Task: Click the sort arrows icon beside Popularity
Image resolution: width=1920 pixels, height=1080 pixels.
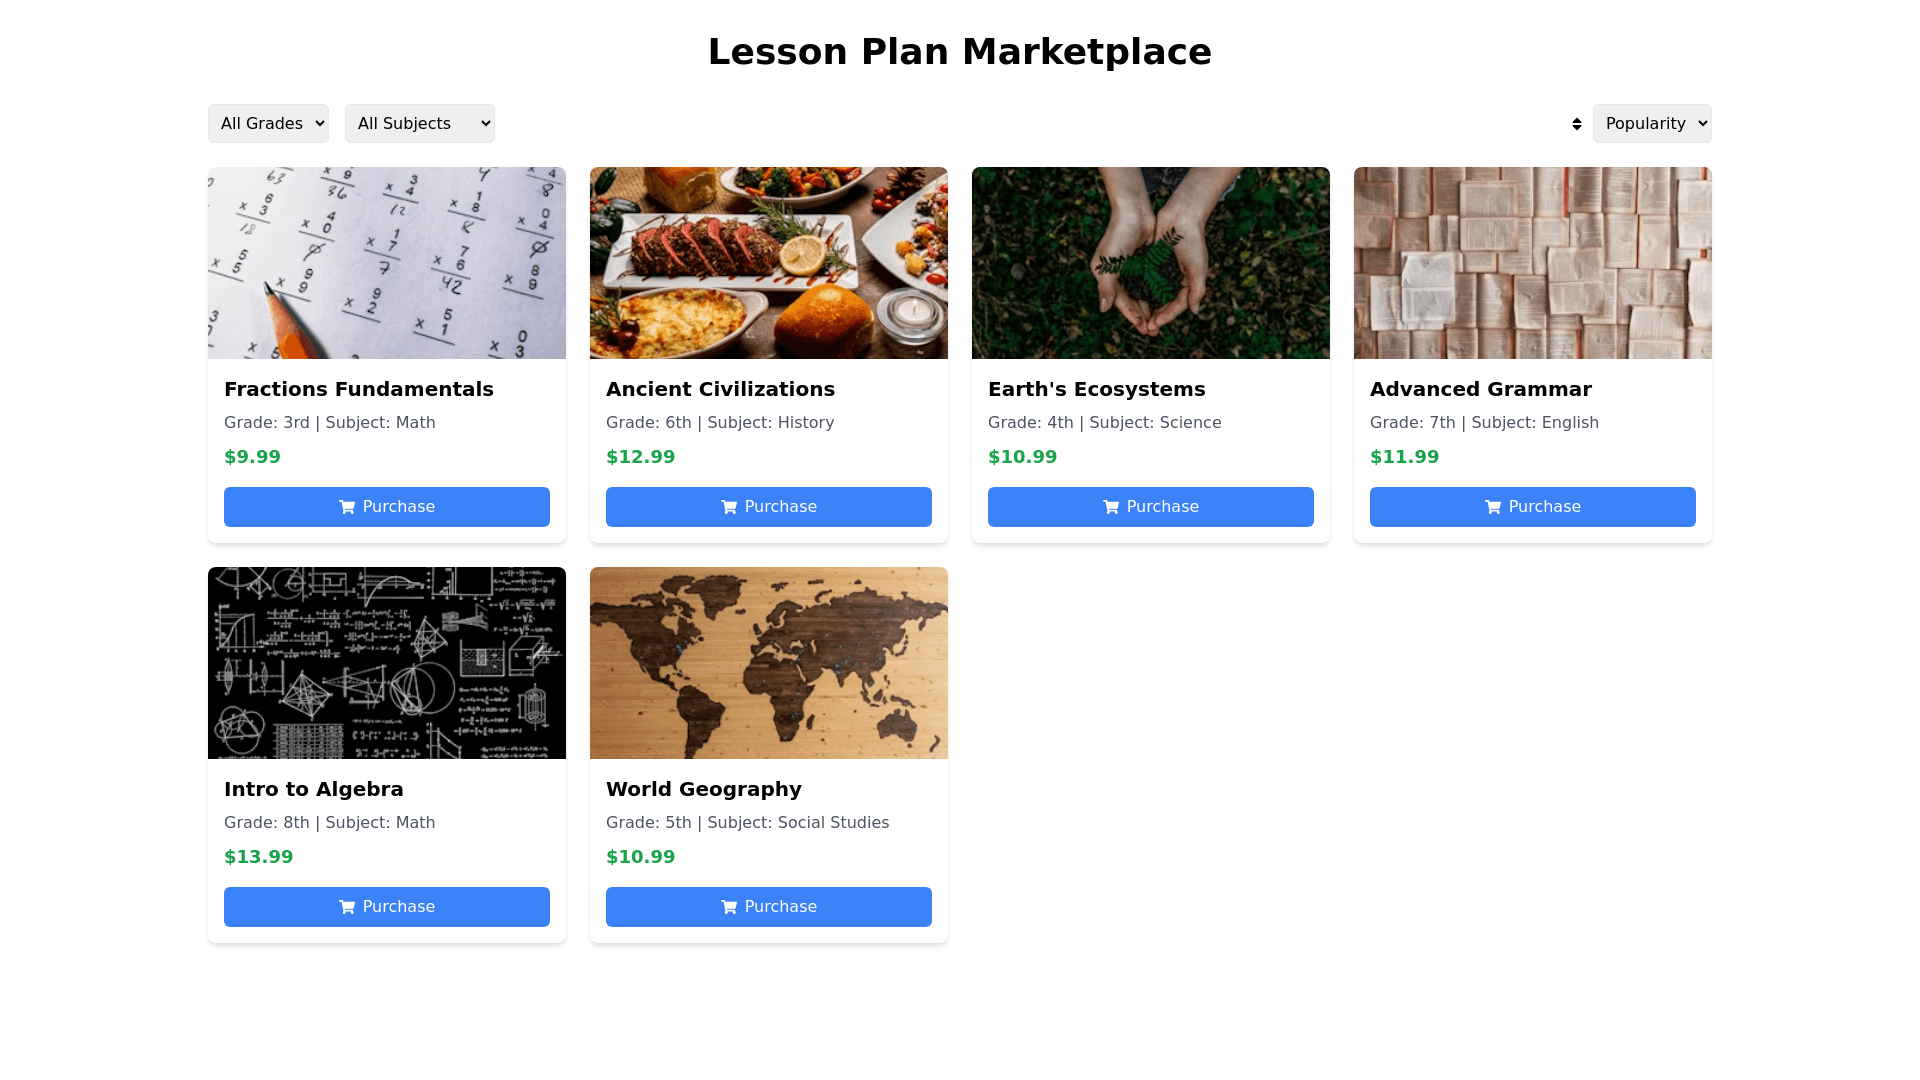Action: coord(1576,124)
